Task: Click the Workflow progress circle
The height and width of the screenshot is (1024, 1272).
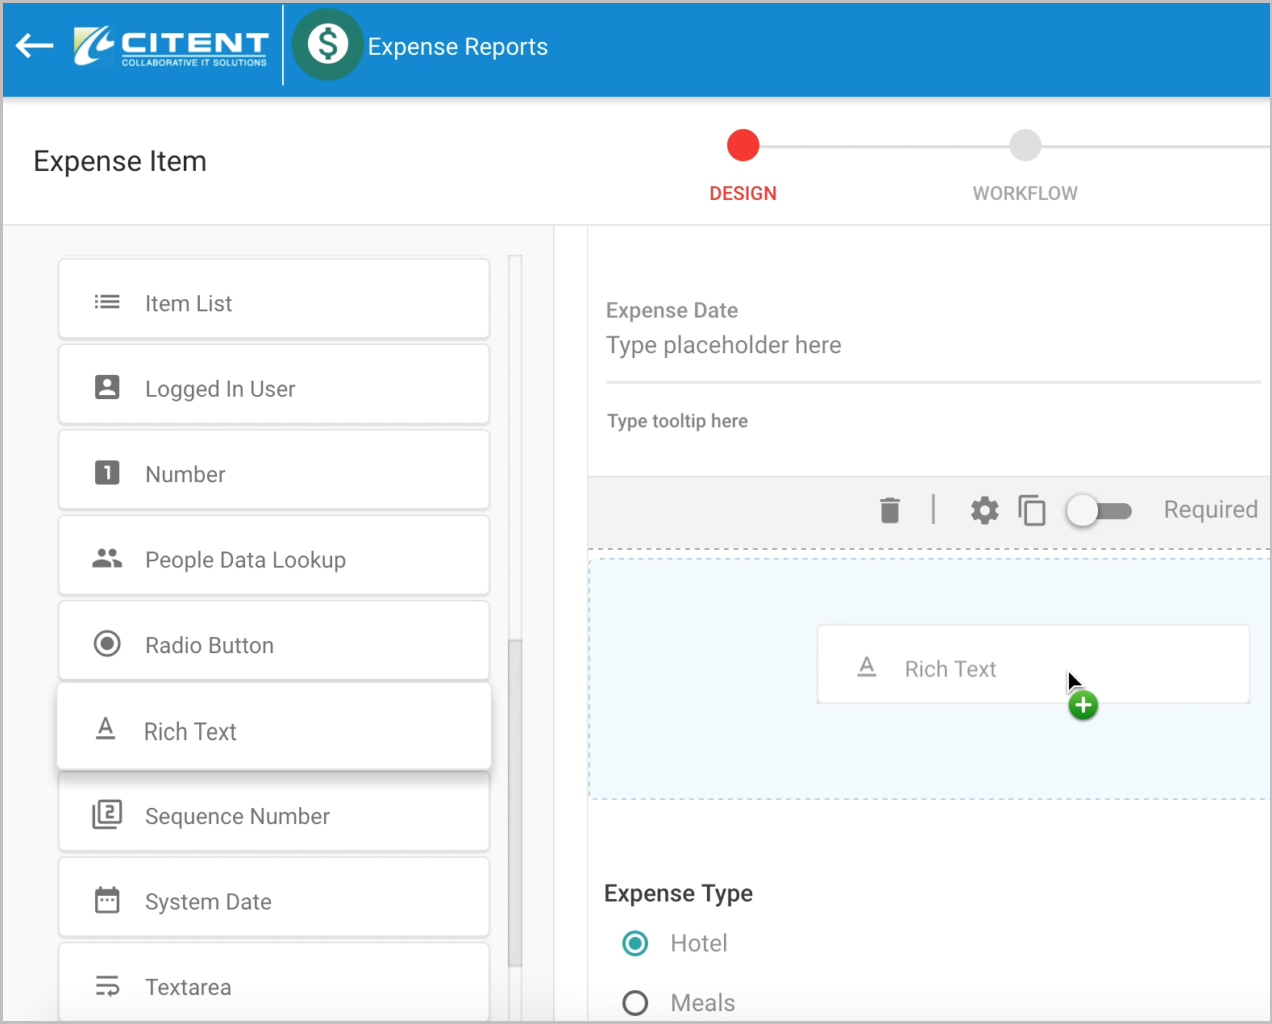Action: click(1025, 145)
